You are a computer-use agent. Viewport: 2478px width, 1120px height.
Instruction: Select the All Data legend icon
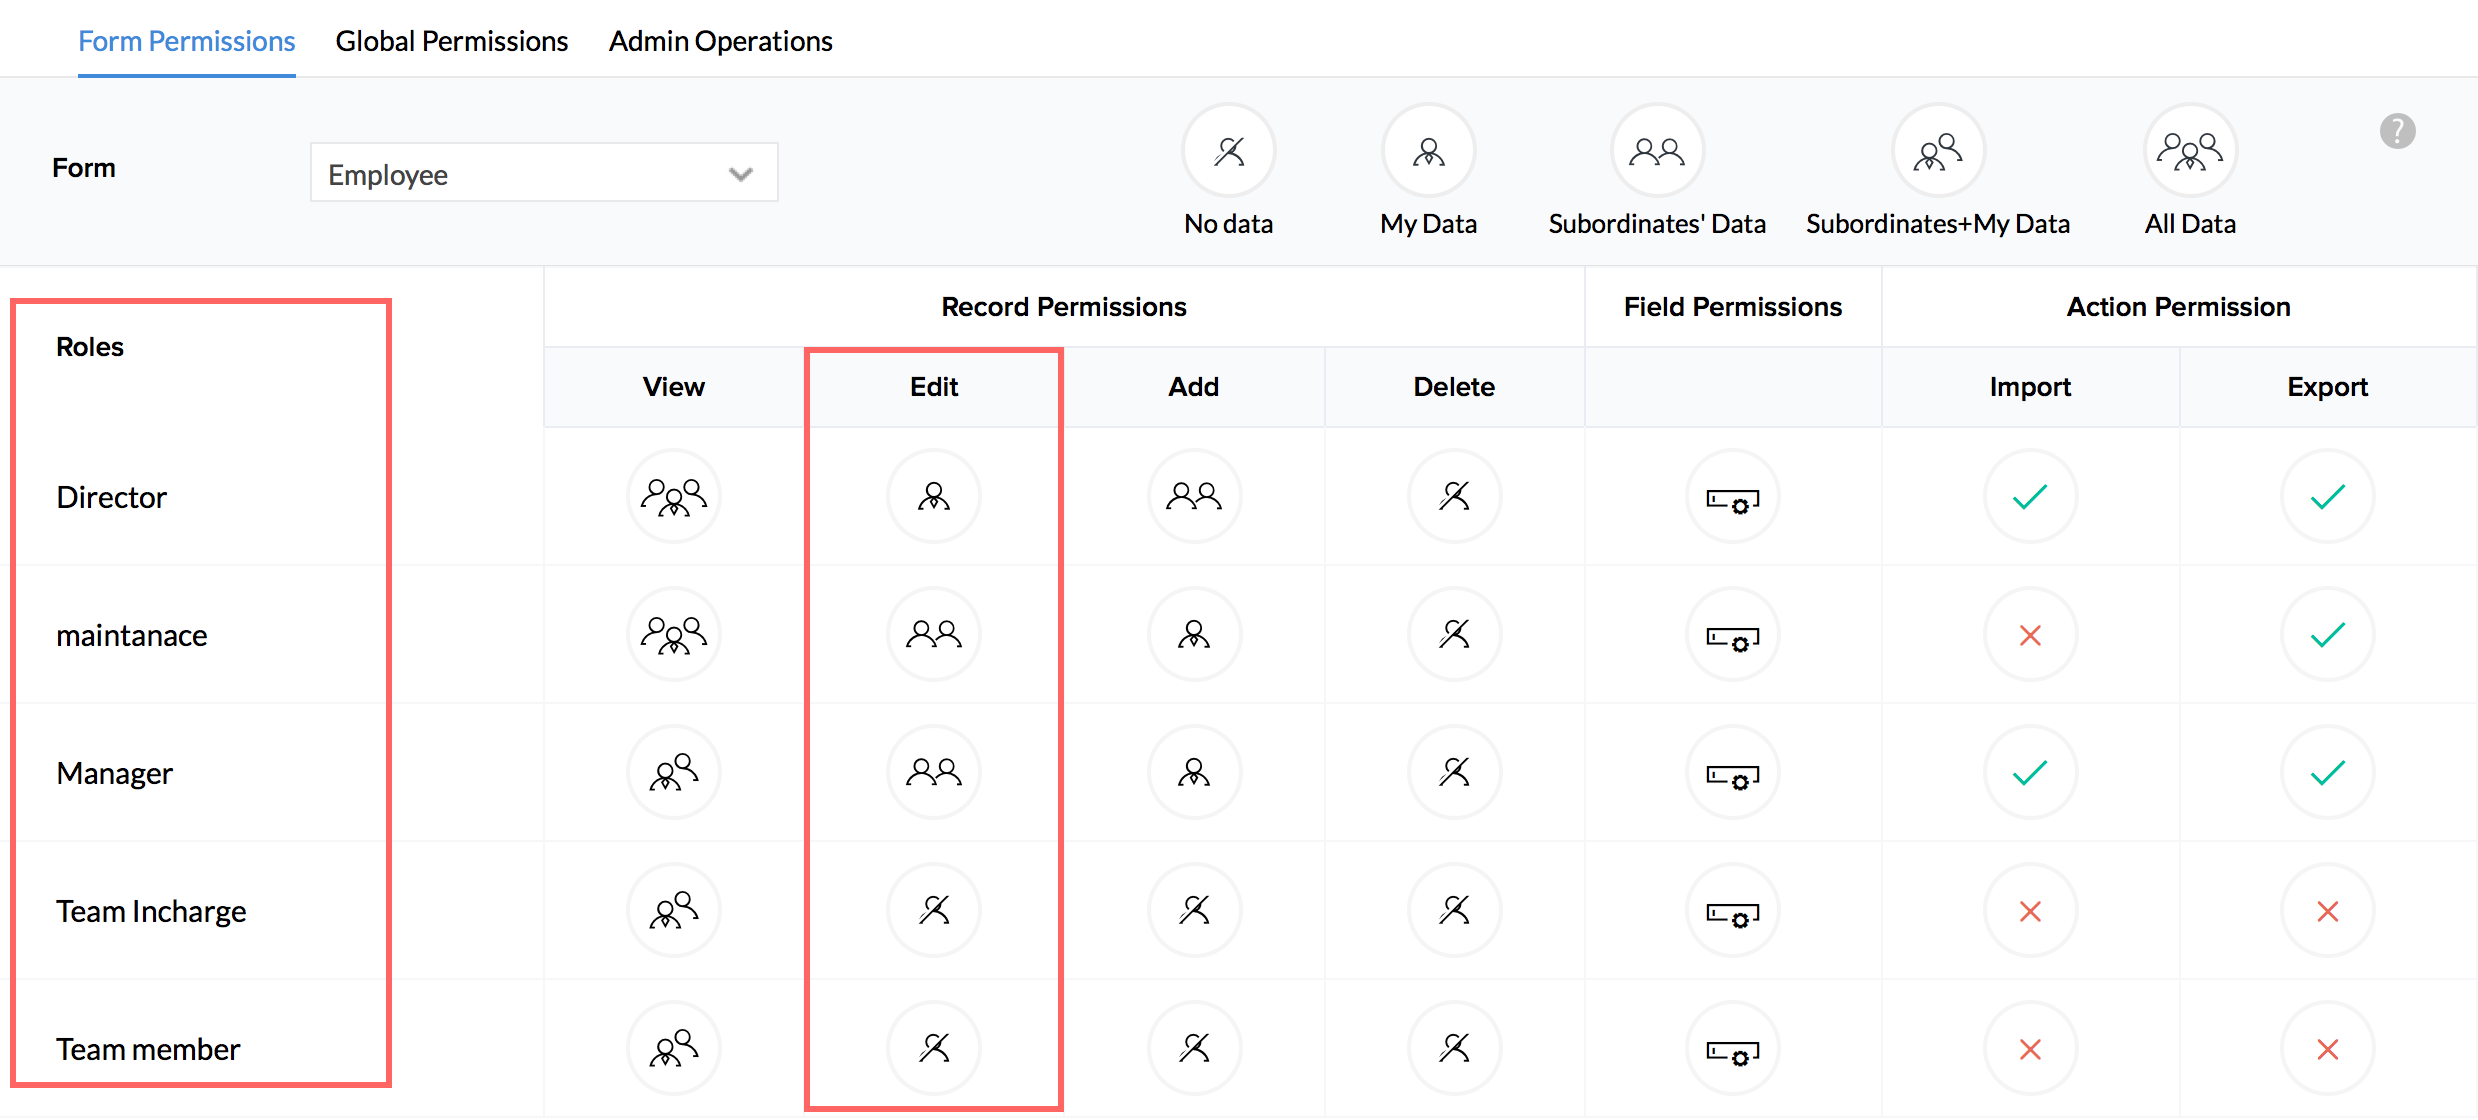(2190, 151)
